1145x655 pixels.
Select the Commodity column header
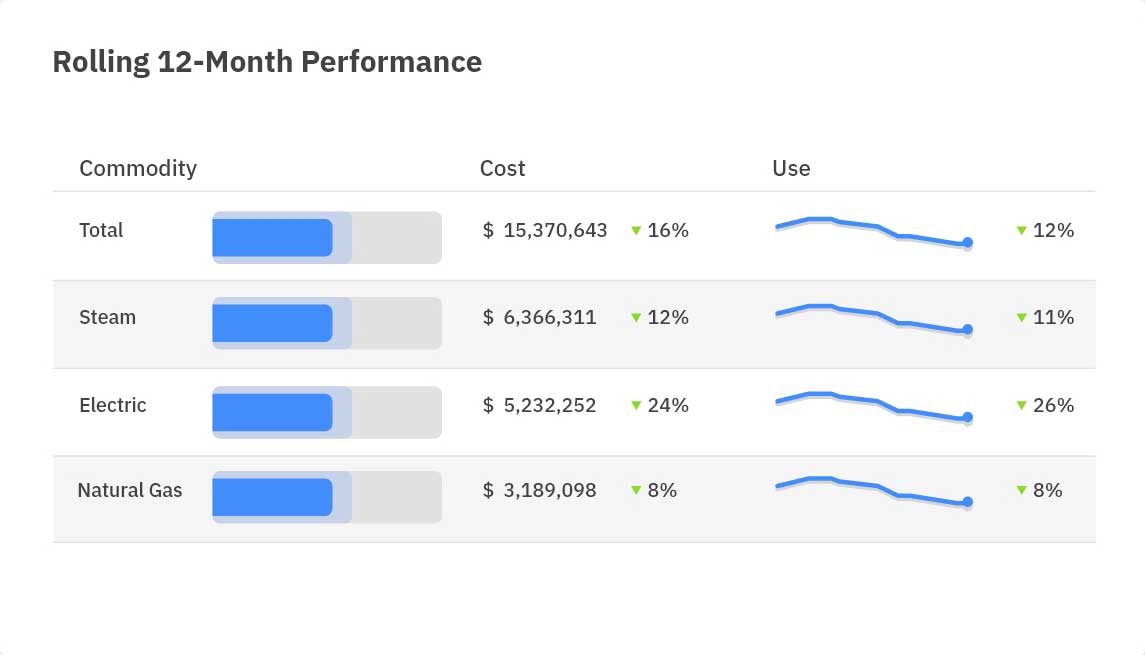138,168
